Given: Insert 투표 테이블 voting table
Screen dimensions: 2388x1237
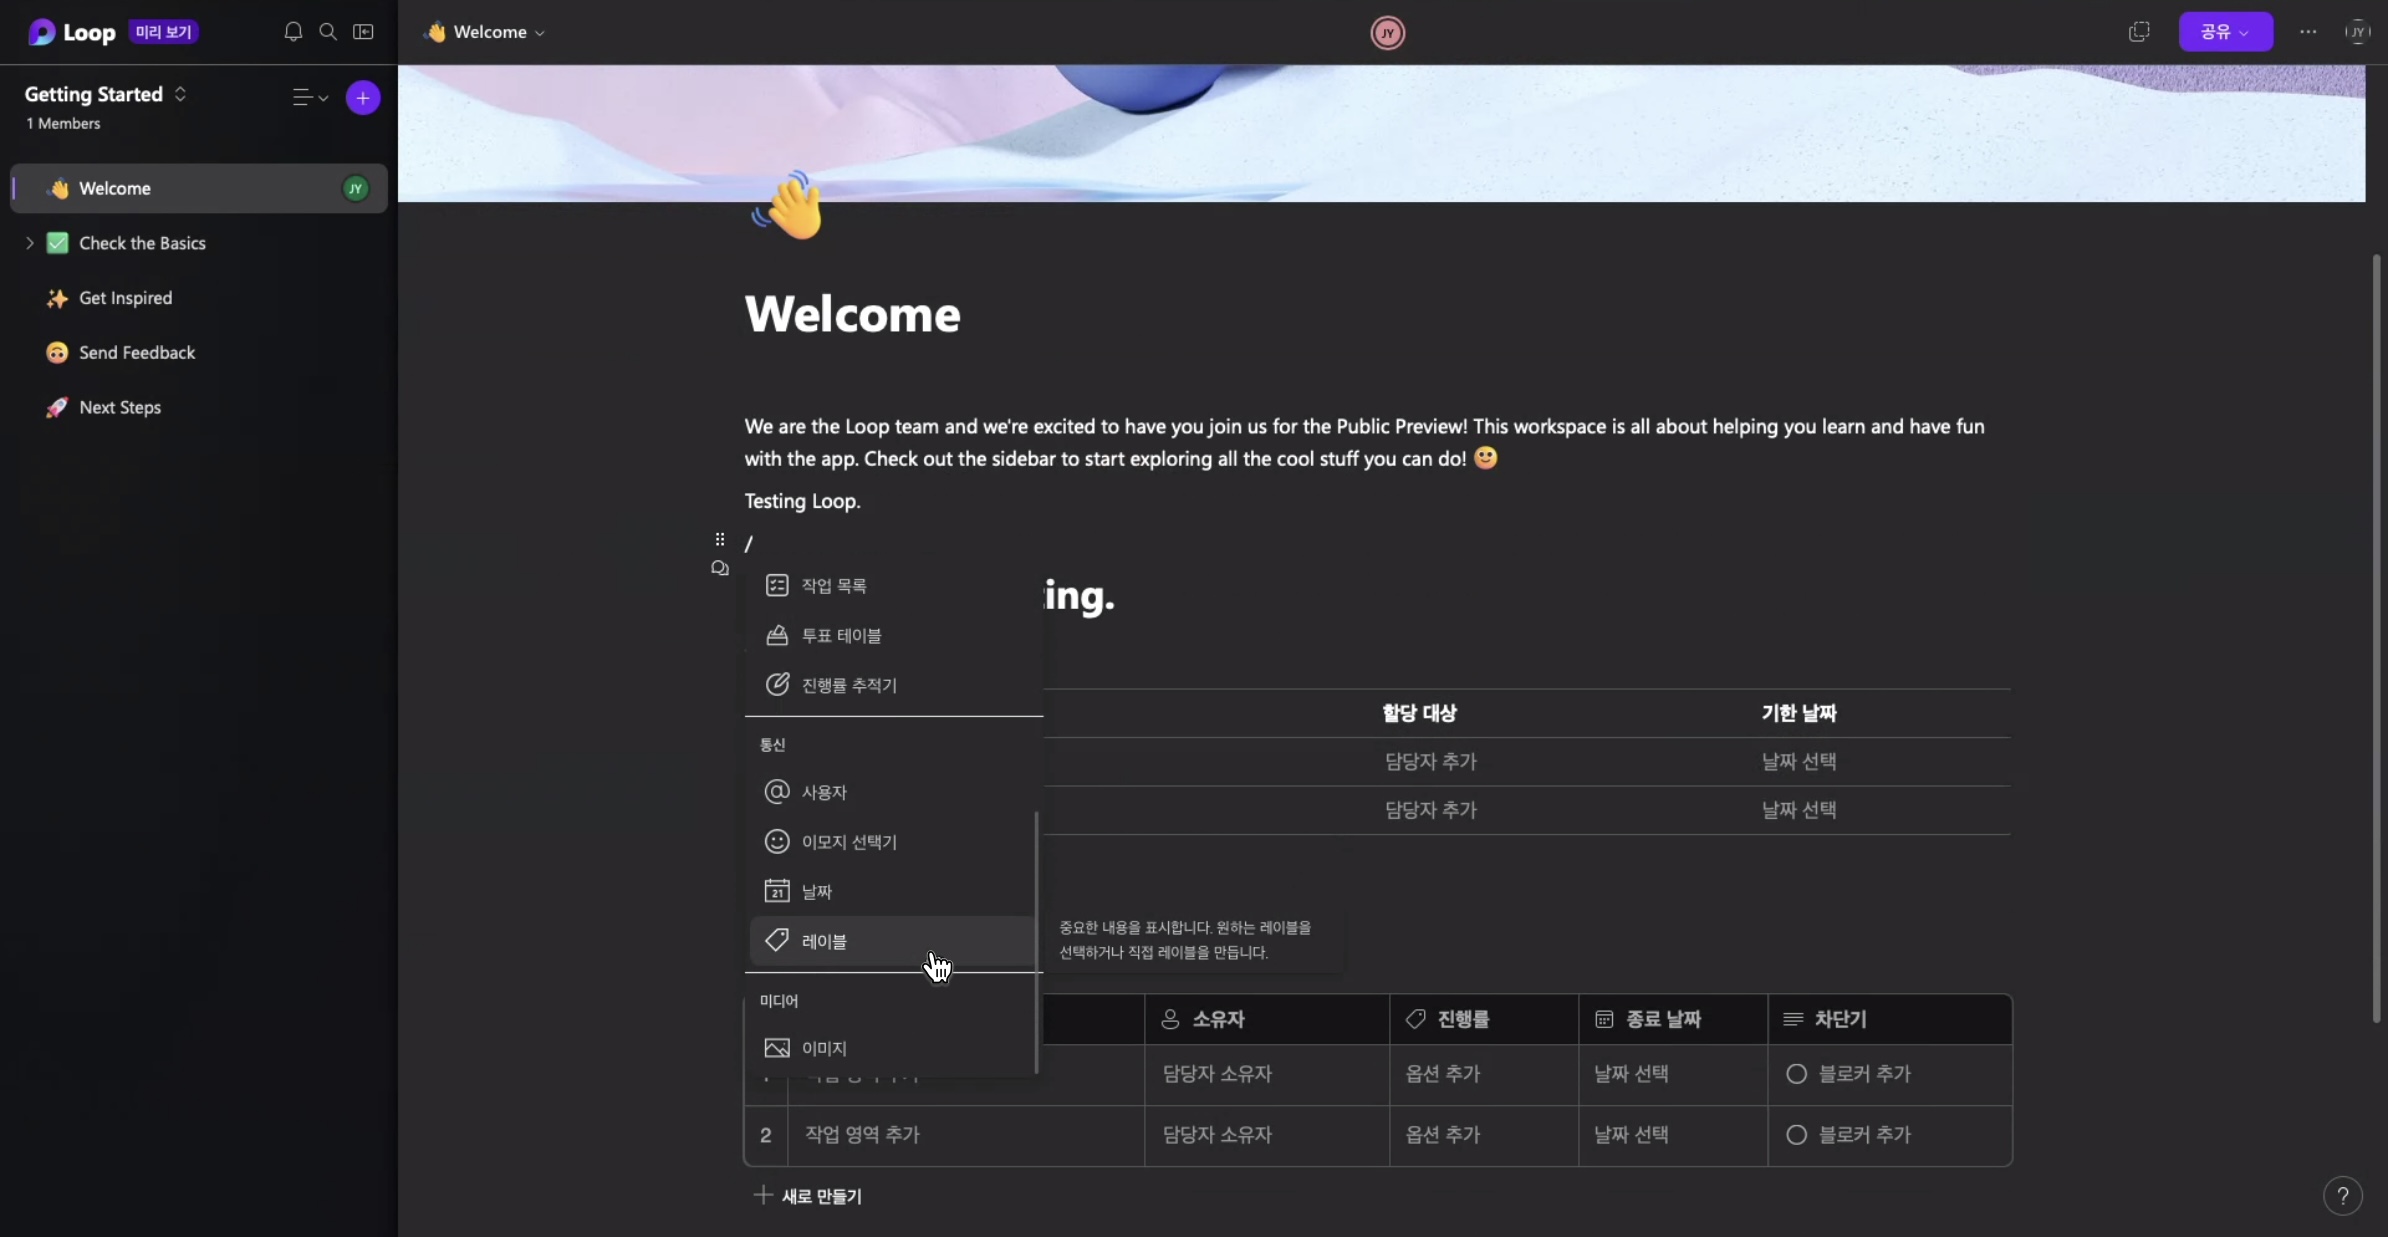Looking at the screenshot, I should pyautogui.click(x=893, y=636).
